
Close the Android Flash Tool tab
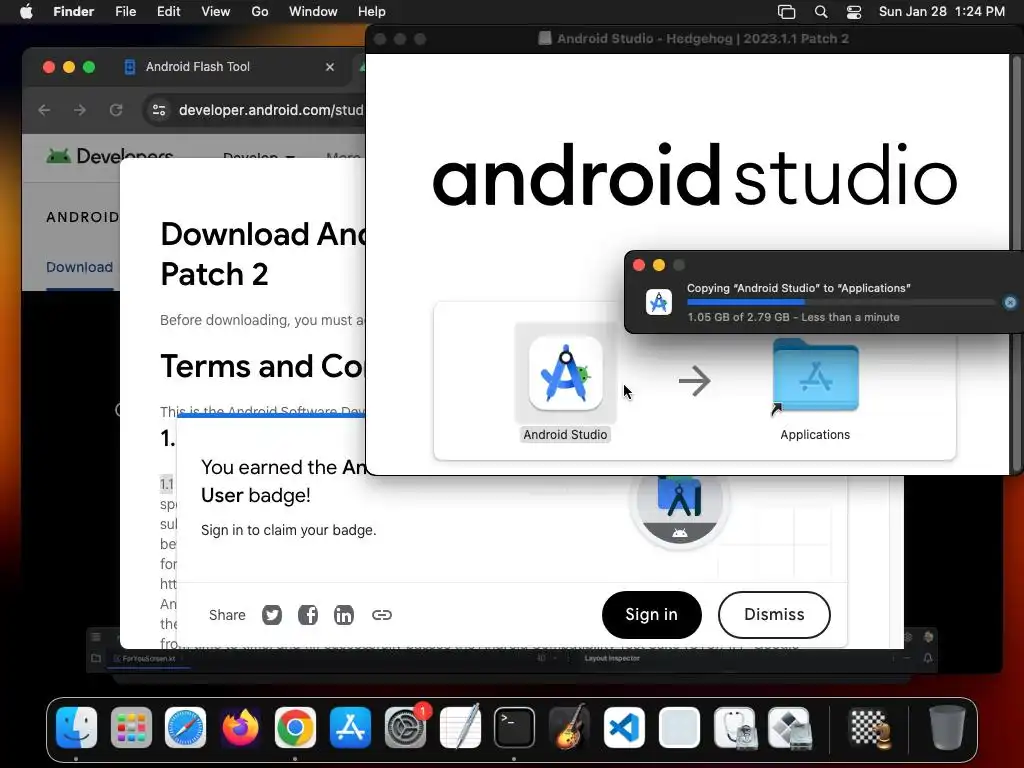click(x=330, y=67)
